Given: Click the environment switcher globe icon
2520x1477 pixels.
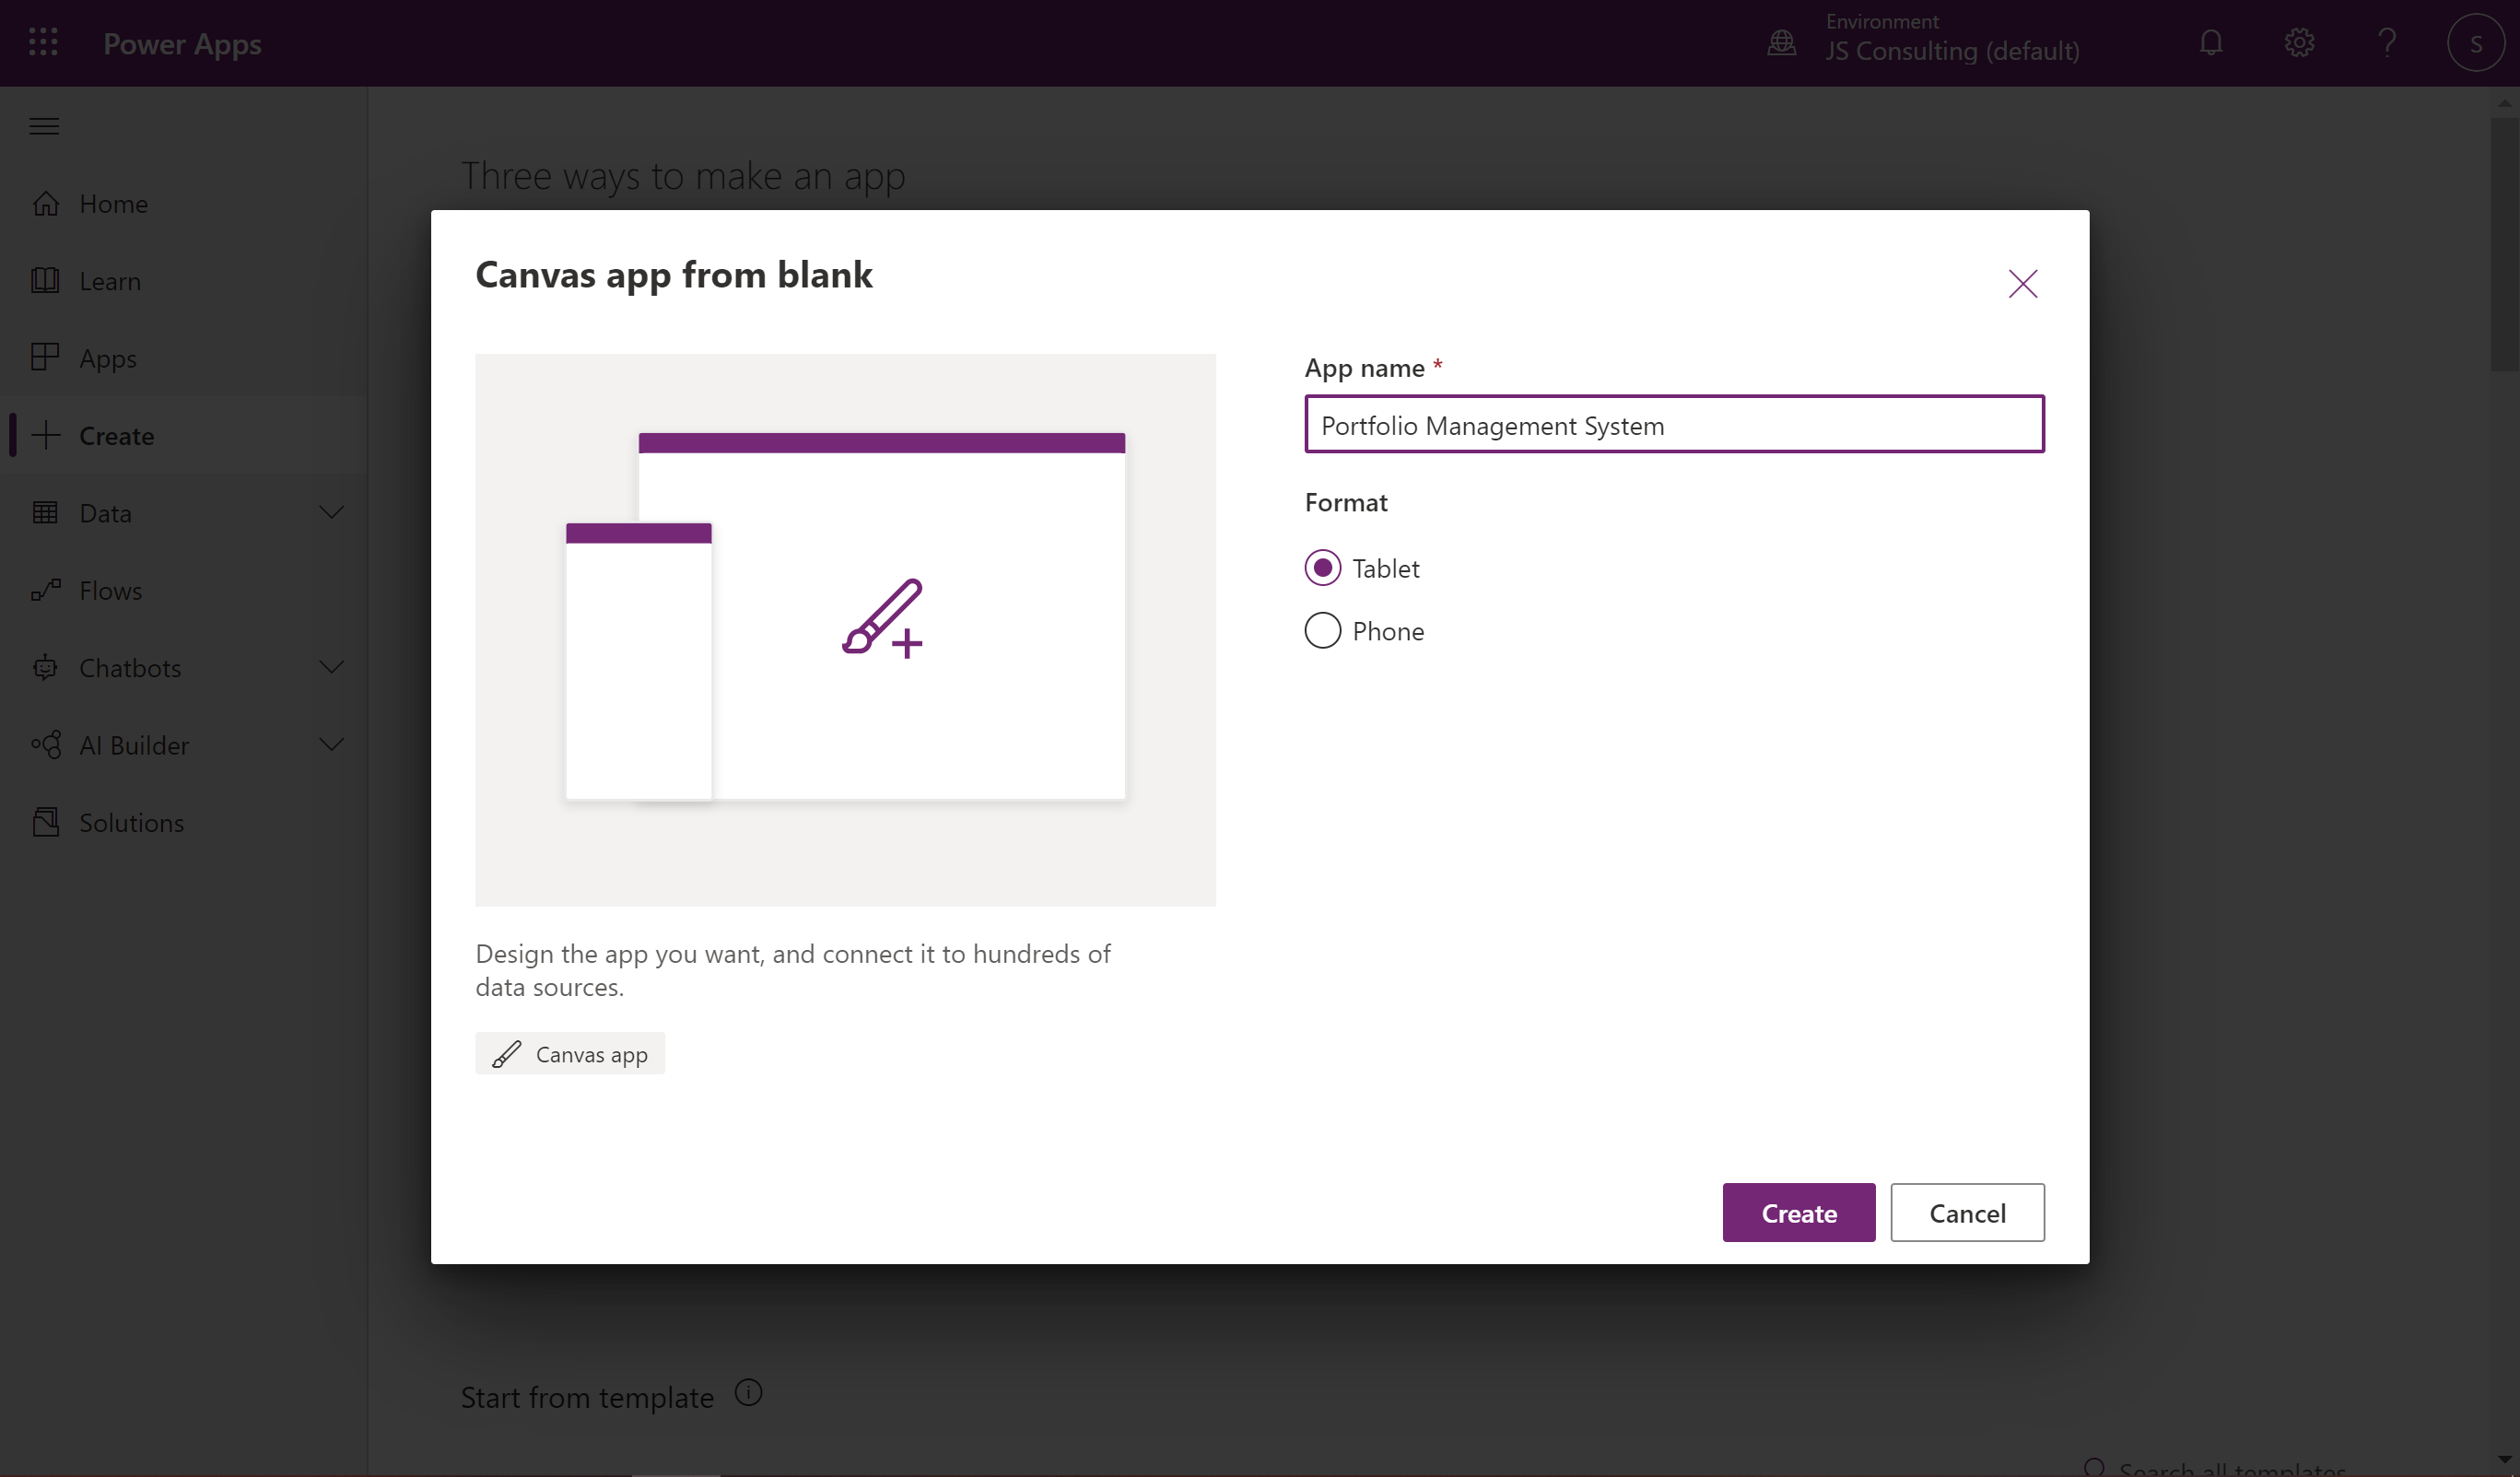Looking at the screenshot, I should 1781,42.
